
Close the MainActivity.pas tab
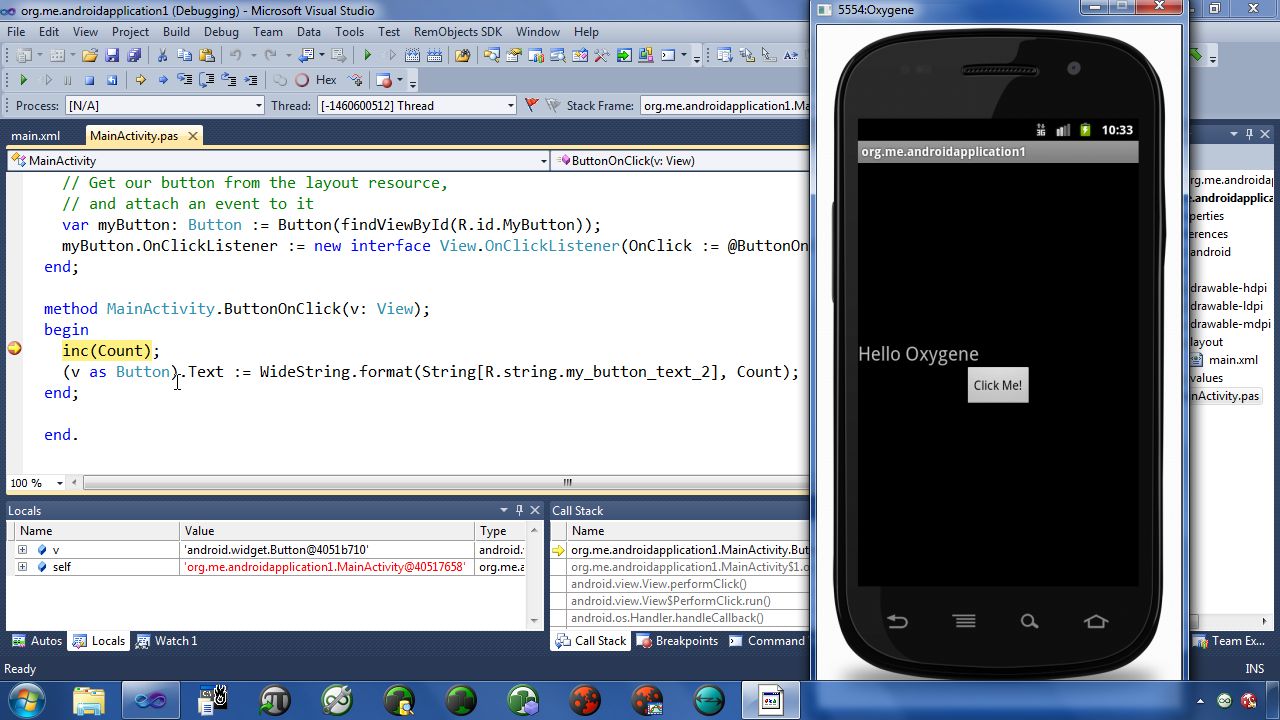click(x=193, y=136)
